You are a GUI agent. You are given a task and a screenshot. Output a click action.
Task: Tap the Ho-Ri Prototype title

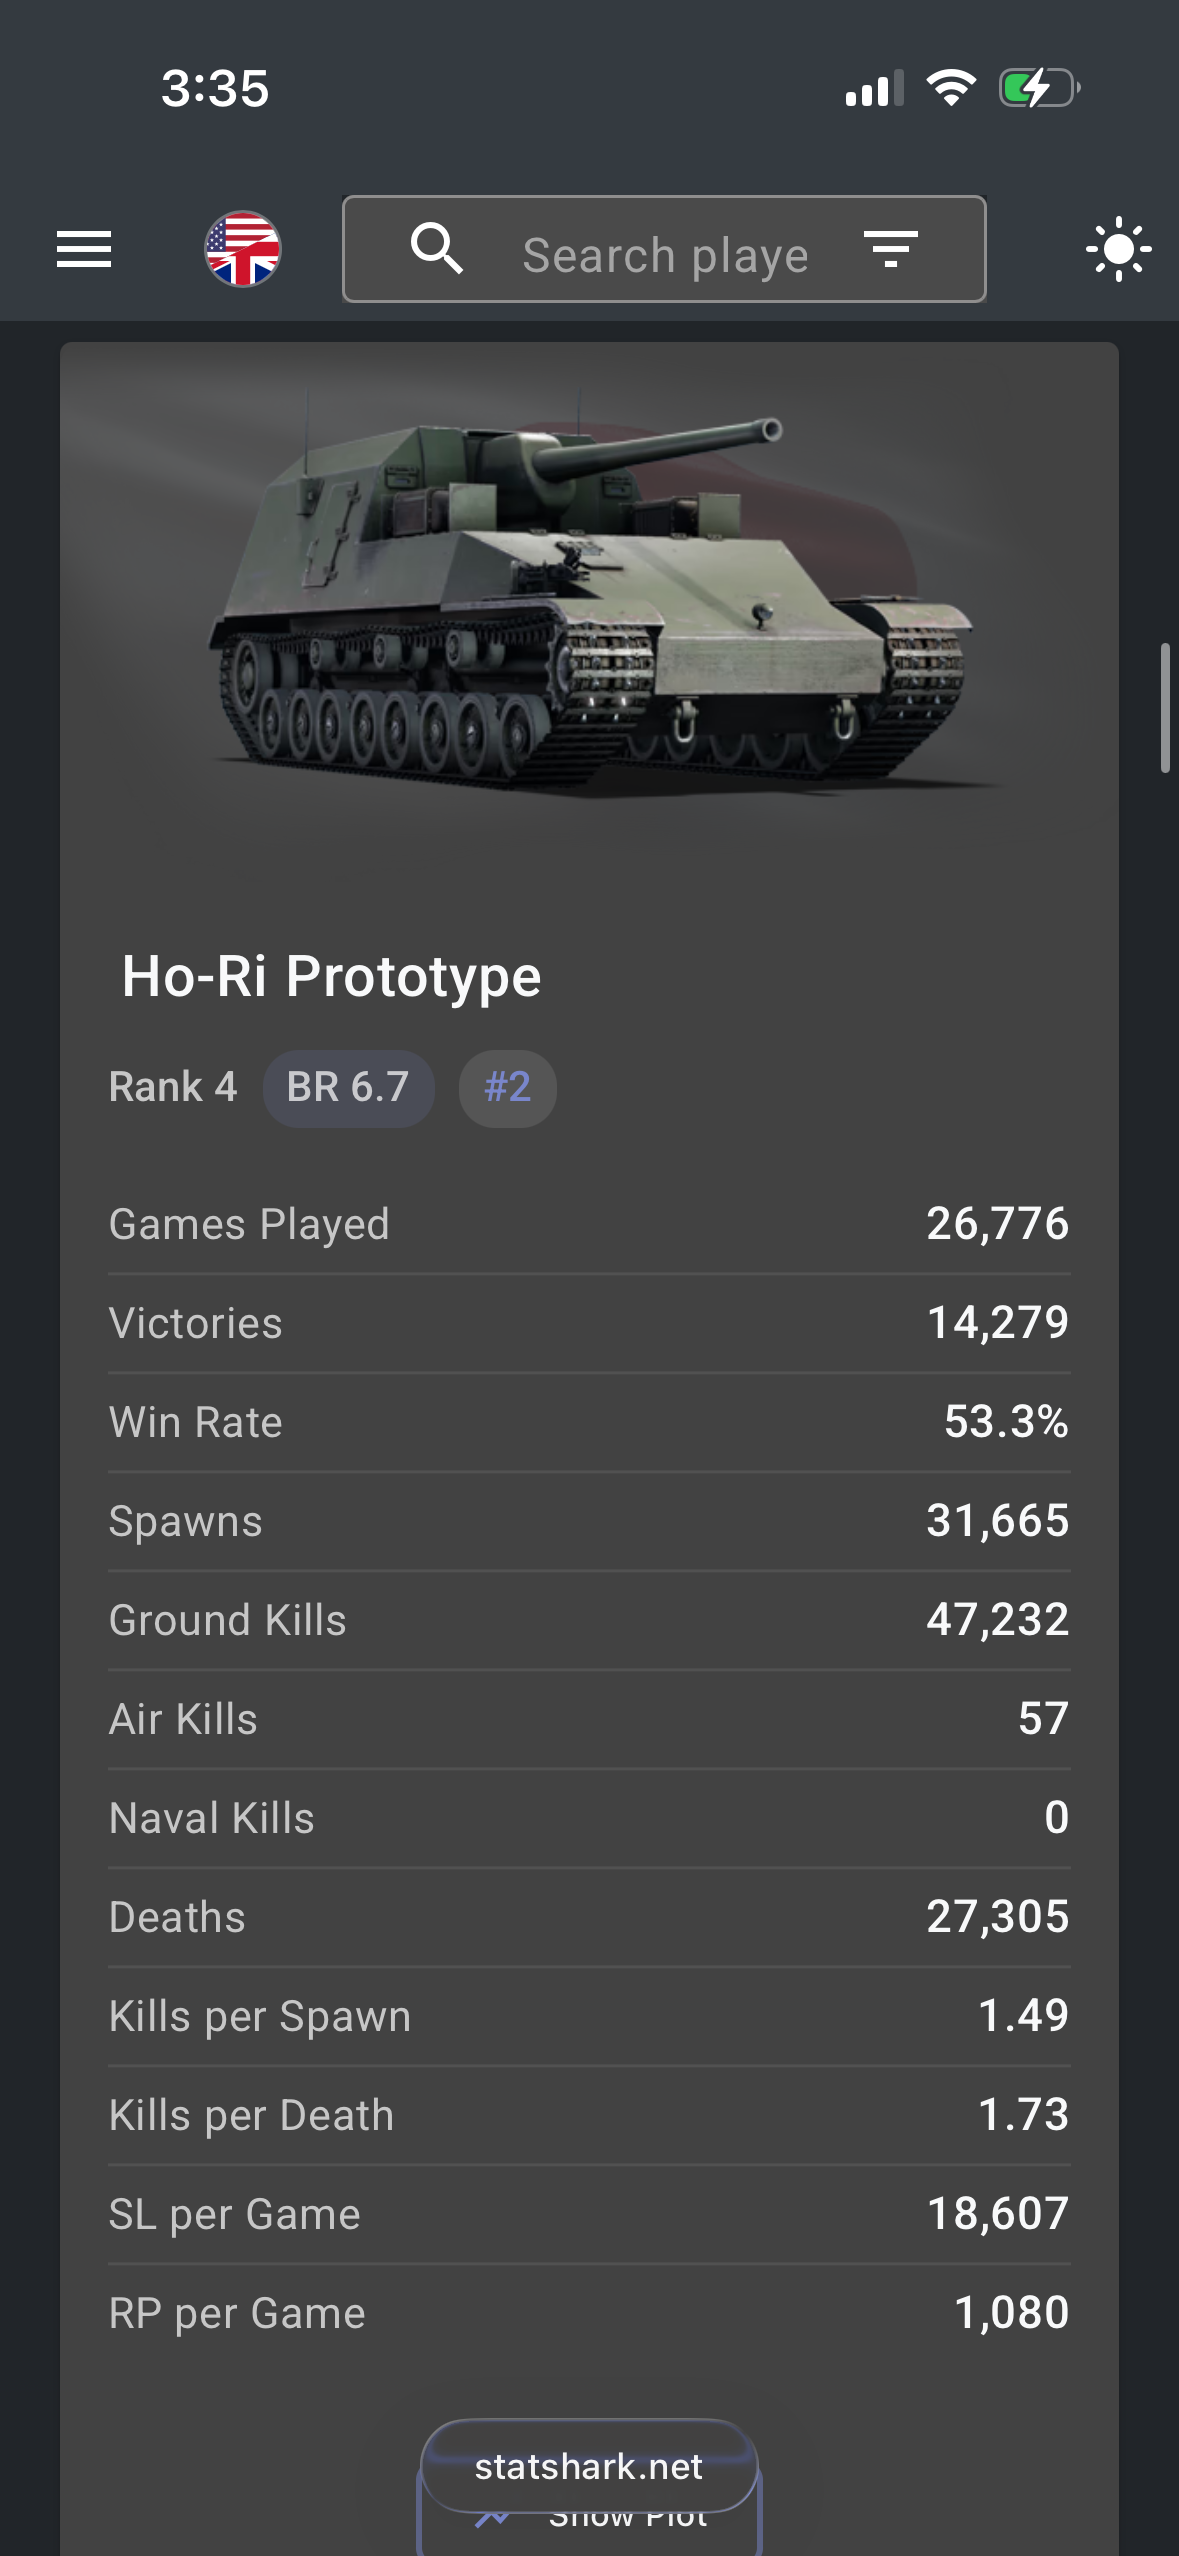point(331,976)
